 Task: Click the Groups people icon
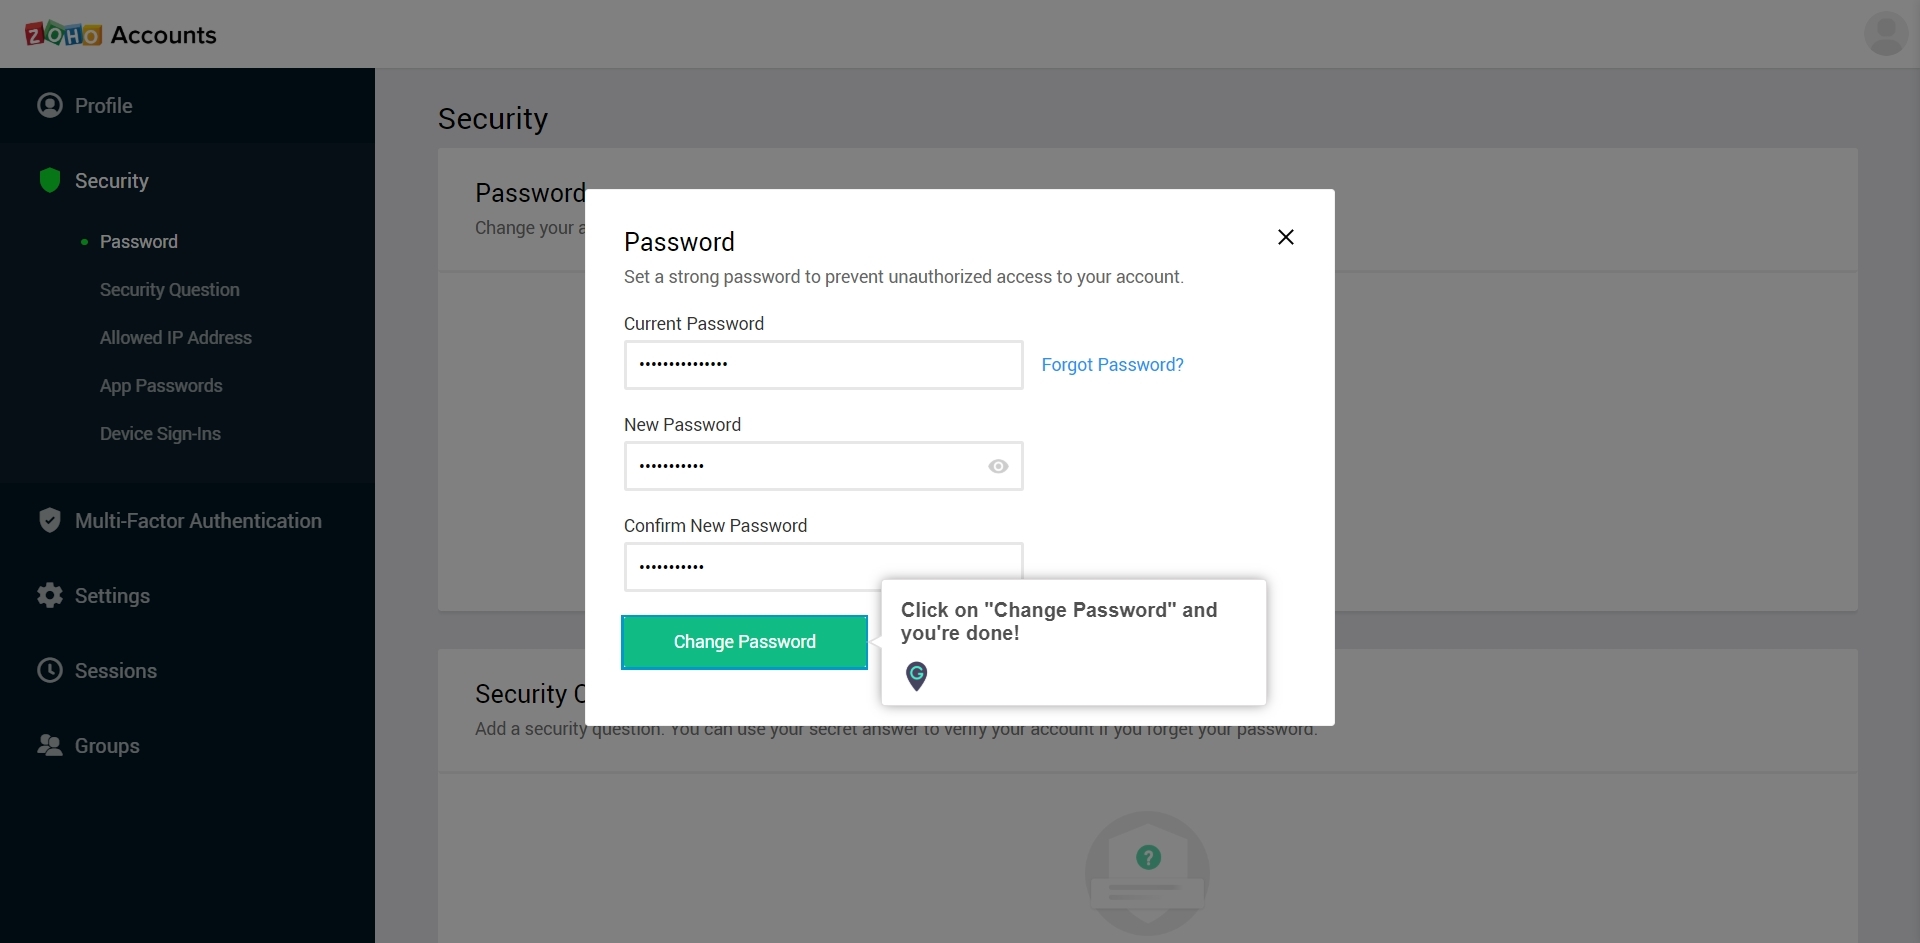click(50, 745)
